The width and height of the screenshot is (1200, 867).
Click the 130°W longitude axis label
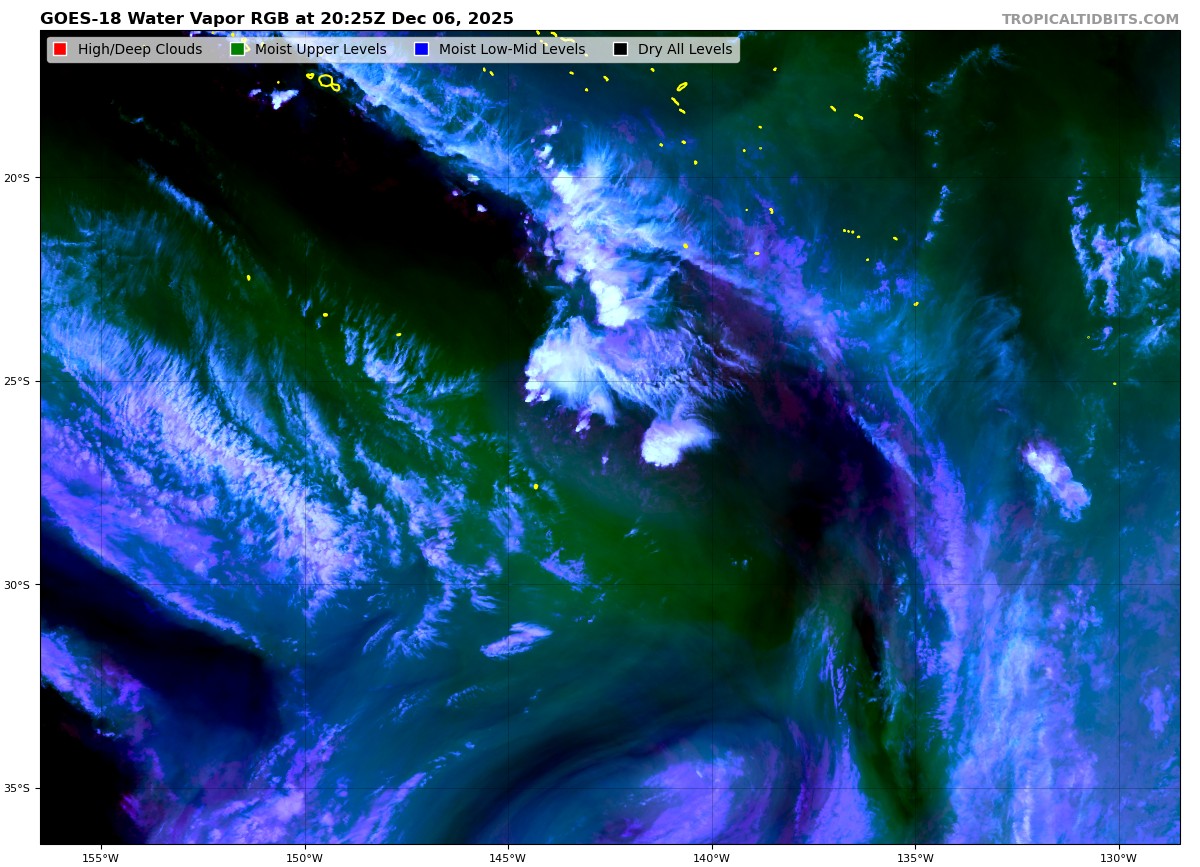[1118, 857]
